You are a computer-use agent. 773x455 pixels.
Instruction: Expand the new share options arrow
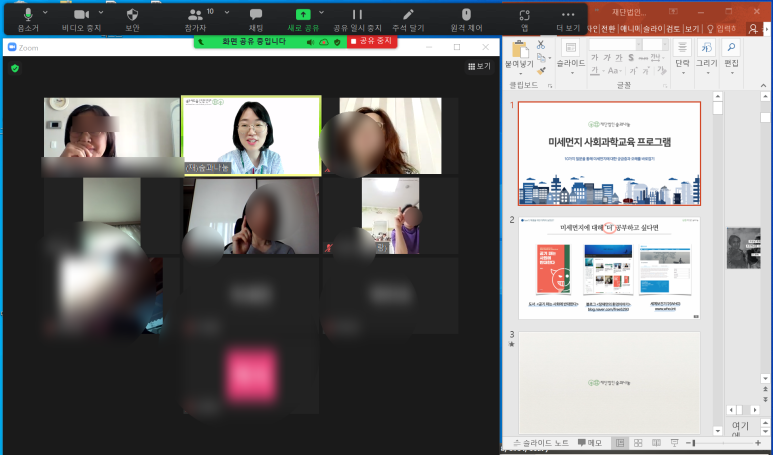(x=321, y=12)
